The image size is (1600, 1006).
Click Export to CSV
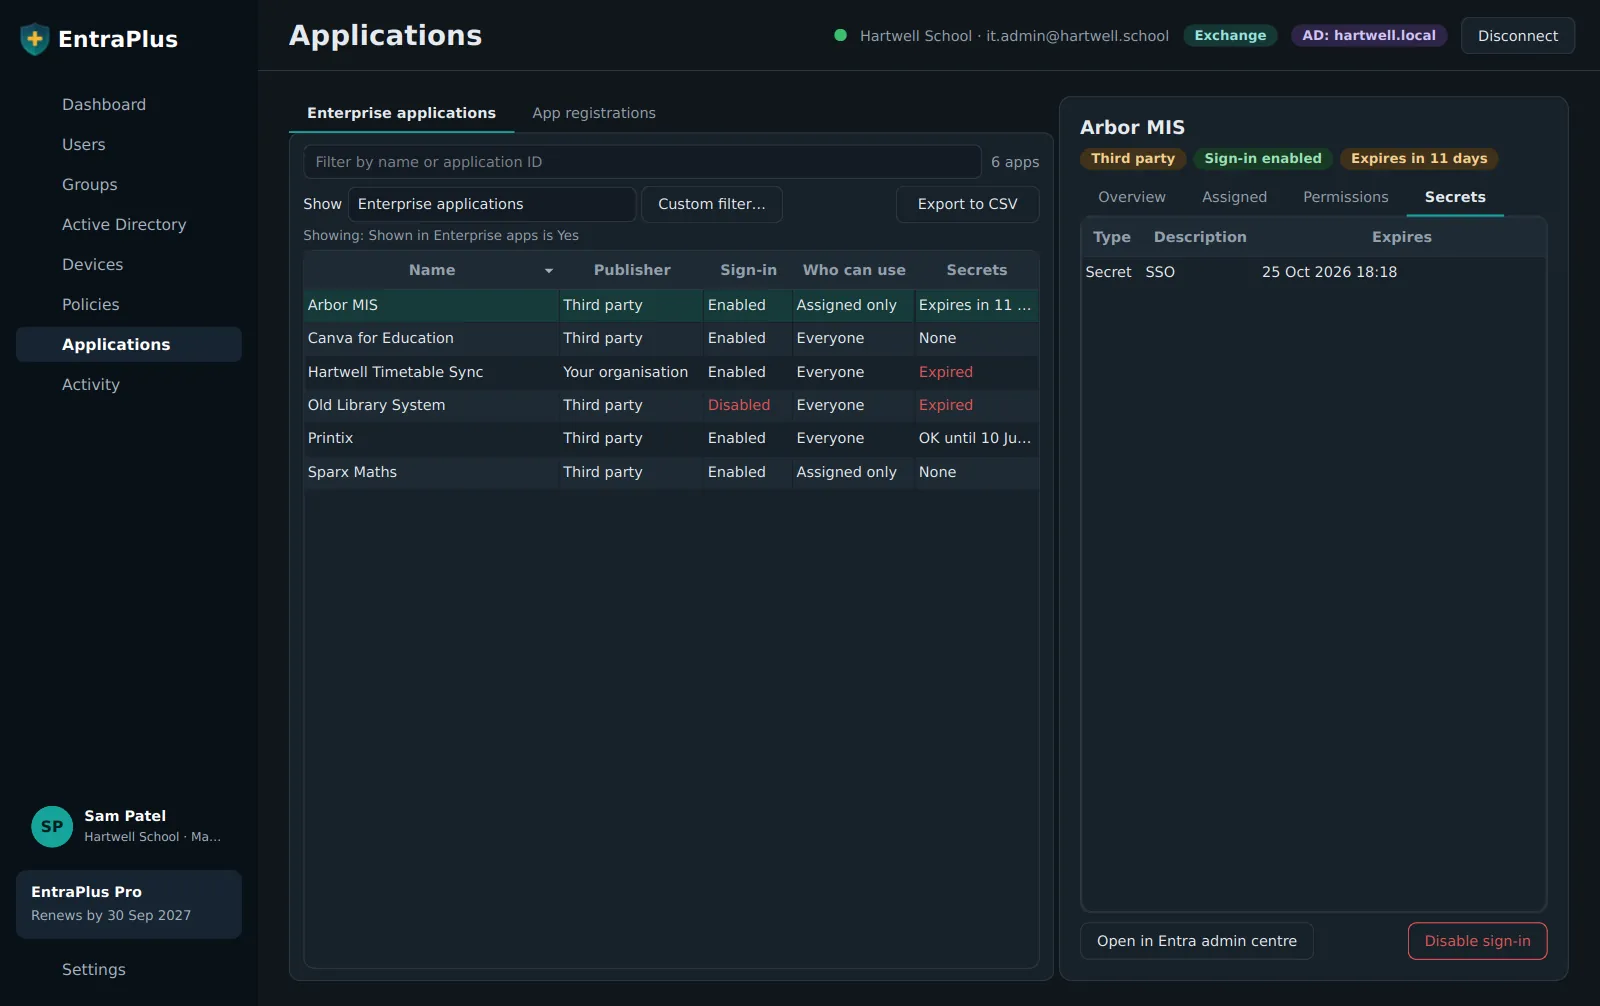pyautogui.click(x=967, y=204)
